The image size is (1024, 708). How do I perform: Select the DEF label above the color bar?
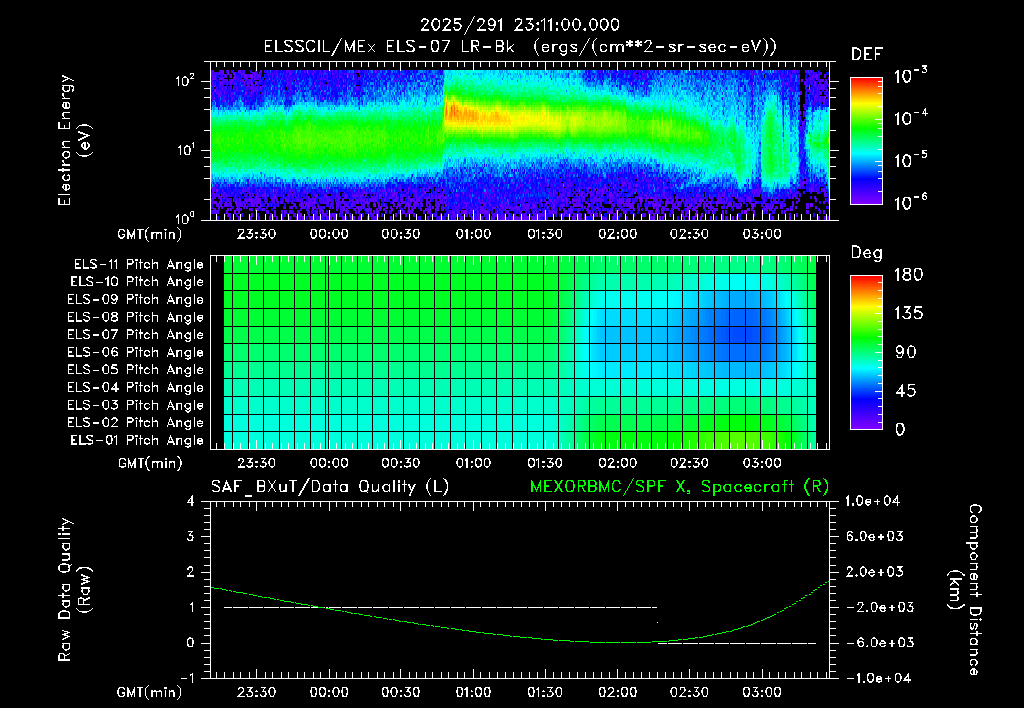click(x=867, y=55)
